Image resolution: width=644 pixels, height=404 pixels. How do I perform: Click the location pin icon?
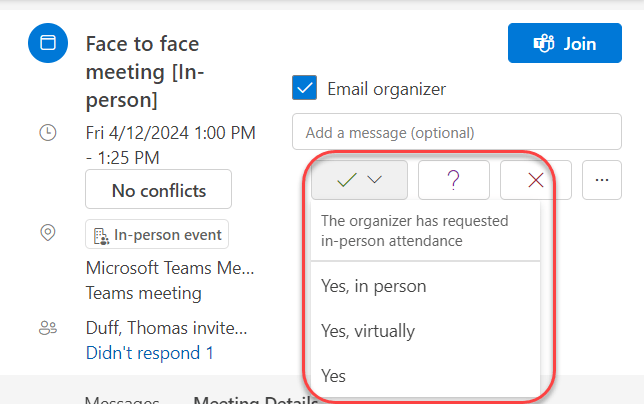(x=47, y=233)
